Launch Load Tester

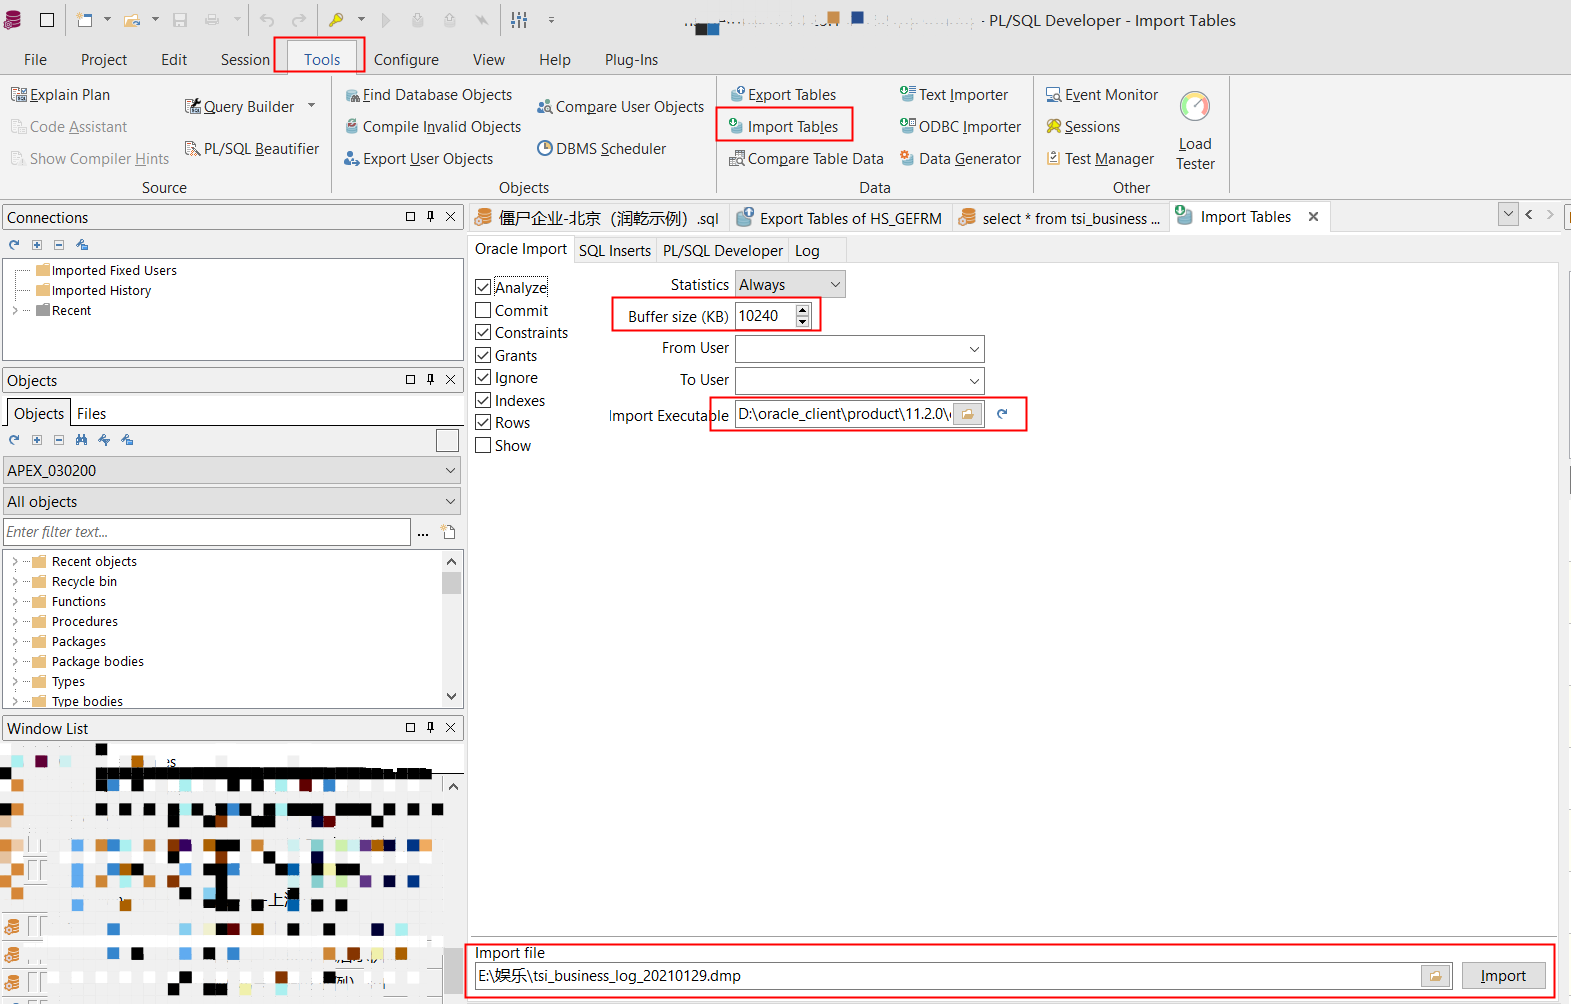1195,131
